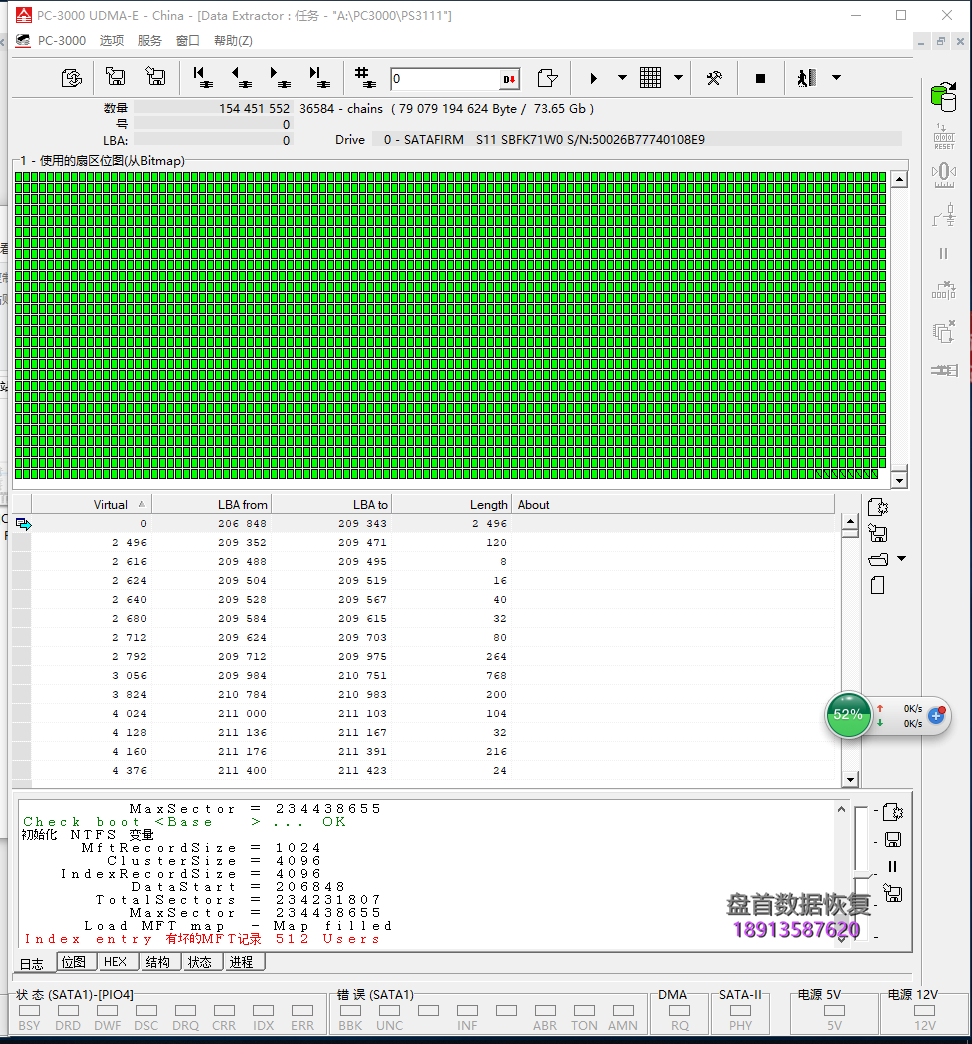
Task: Click the stop button in the toolbar
Action: pos(760,78)
